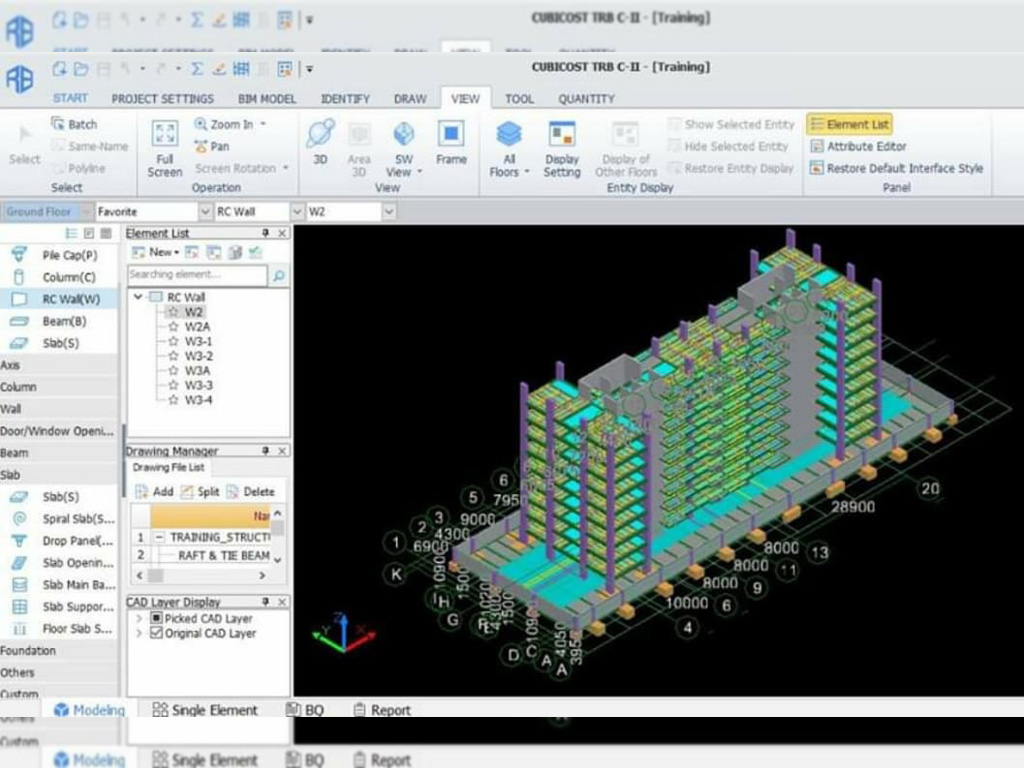This screenshot has height=768, width=1024.
Task: Toggle the favorite star for W3-2
Action: point(173,356)
